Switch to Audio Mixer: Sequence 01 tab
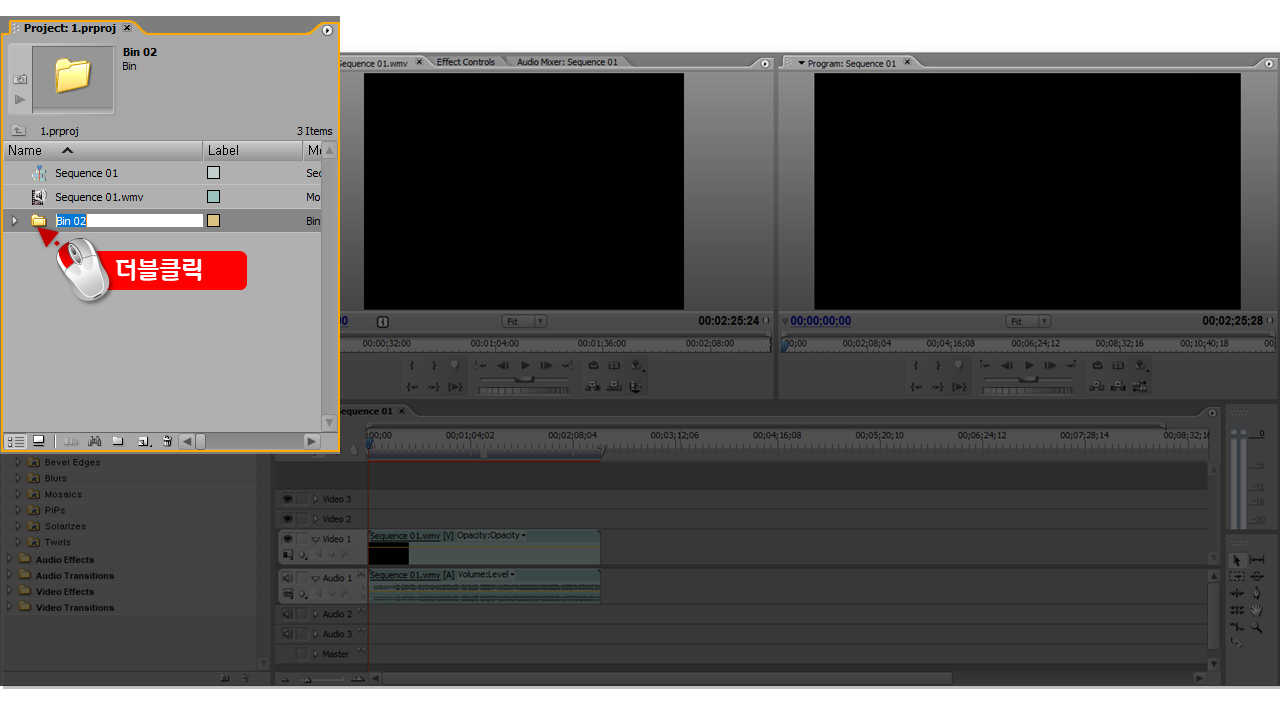Screen dimensions: 1280x720 (x=567, y=62)
